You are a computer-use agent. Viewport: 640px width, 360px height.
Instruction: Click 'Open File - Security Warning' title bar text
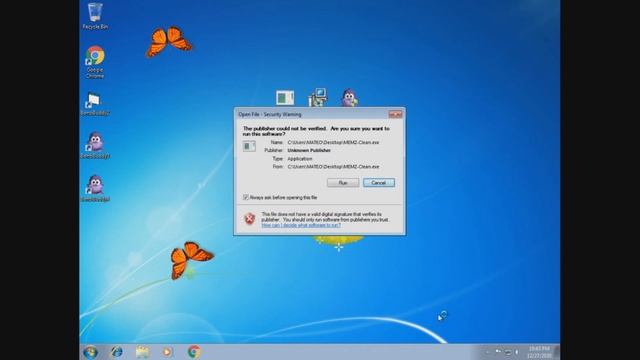tap(270, 115)
